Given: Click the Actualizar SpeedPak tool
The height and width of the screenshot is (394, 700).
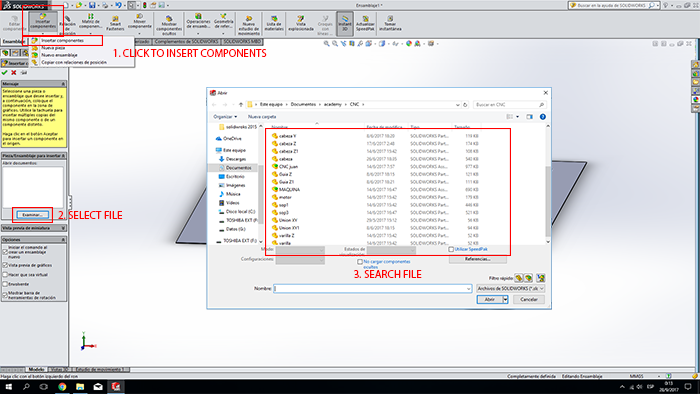Looking at the screenshot, I should pos(365,23).
